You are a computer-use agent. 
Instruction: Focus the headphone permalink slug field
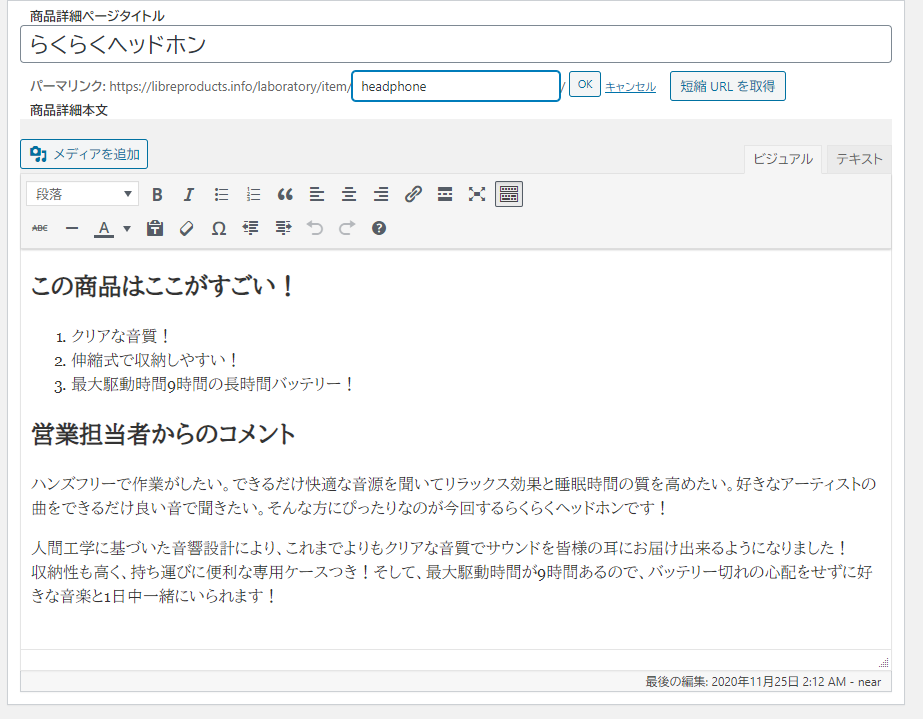[x=456, y=86]
